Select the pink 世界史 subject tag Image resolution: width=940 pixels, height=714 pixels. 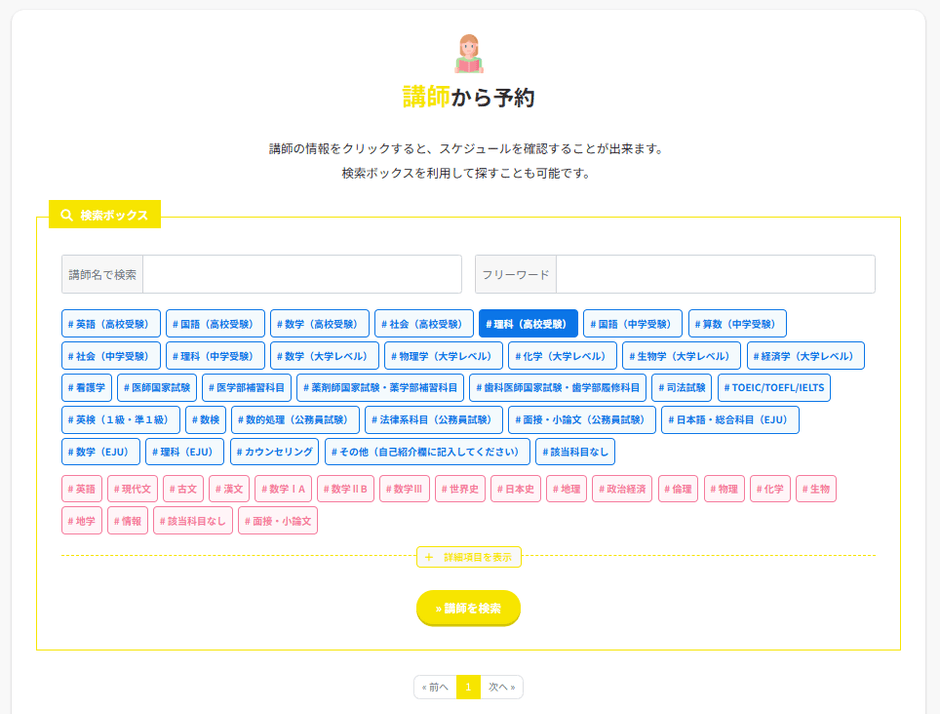click(x=460, y=489)
